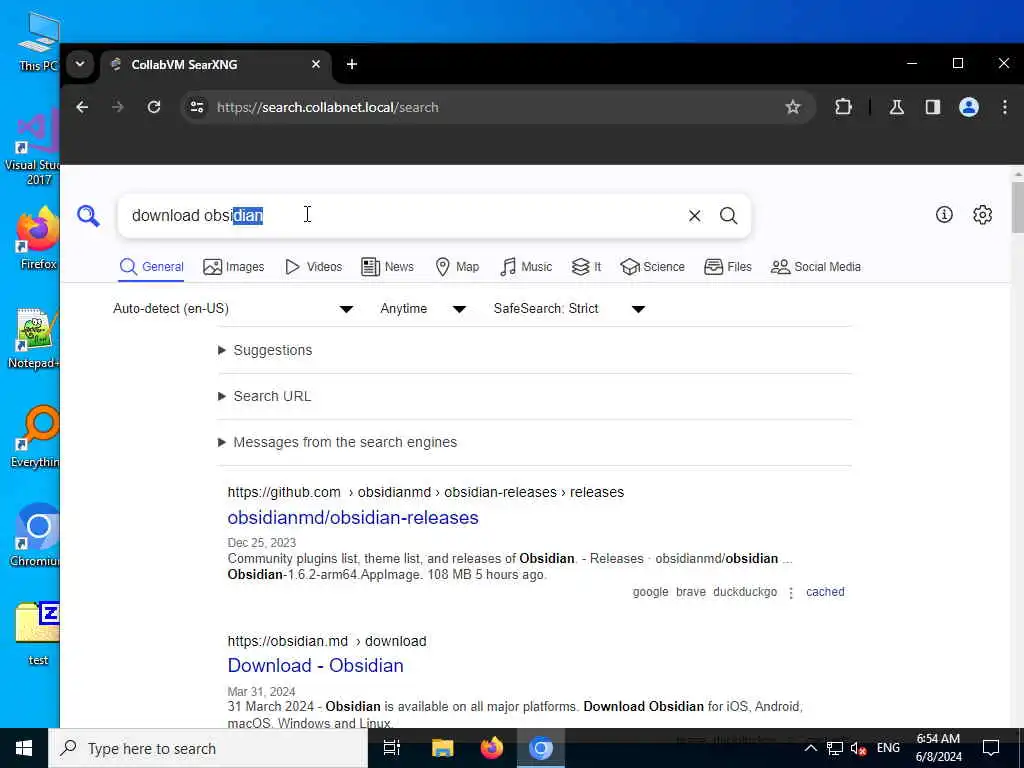Image resolution: width=1024 pixels, height=768 pixels.
Task: Show hidden system tray icons
Action: coord(810,748)
